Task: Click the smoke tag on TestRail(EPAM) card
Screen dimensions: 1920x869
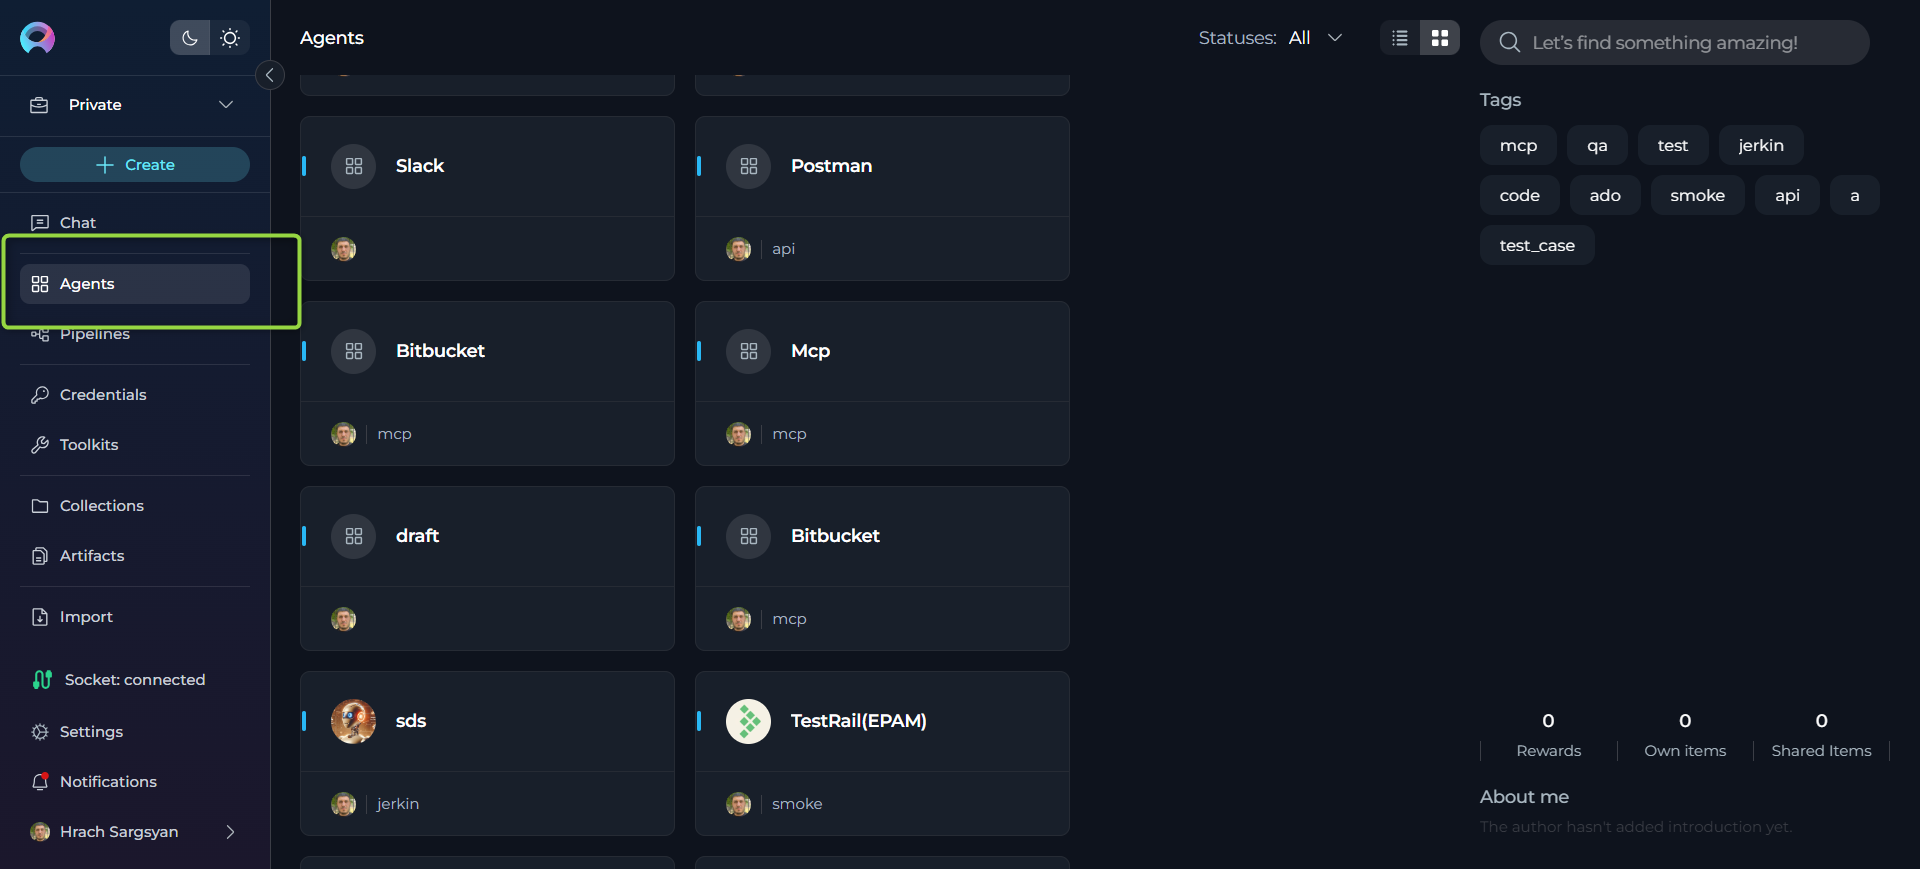Action: 797,804
